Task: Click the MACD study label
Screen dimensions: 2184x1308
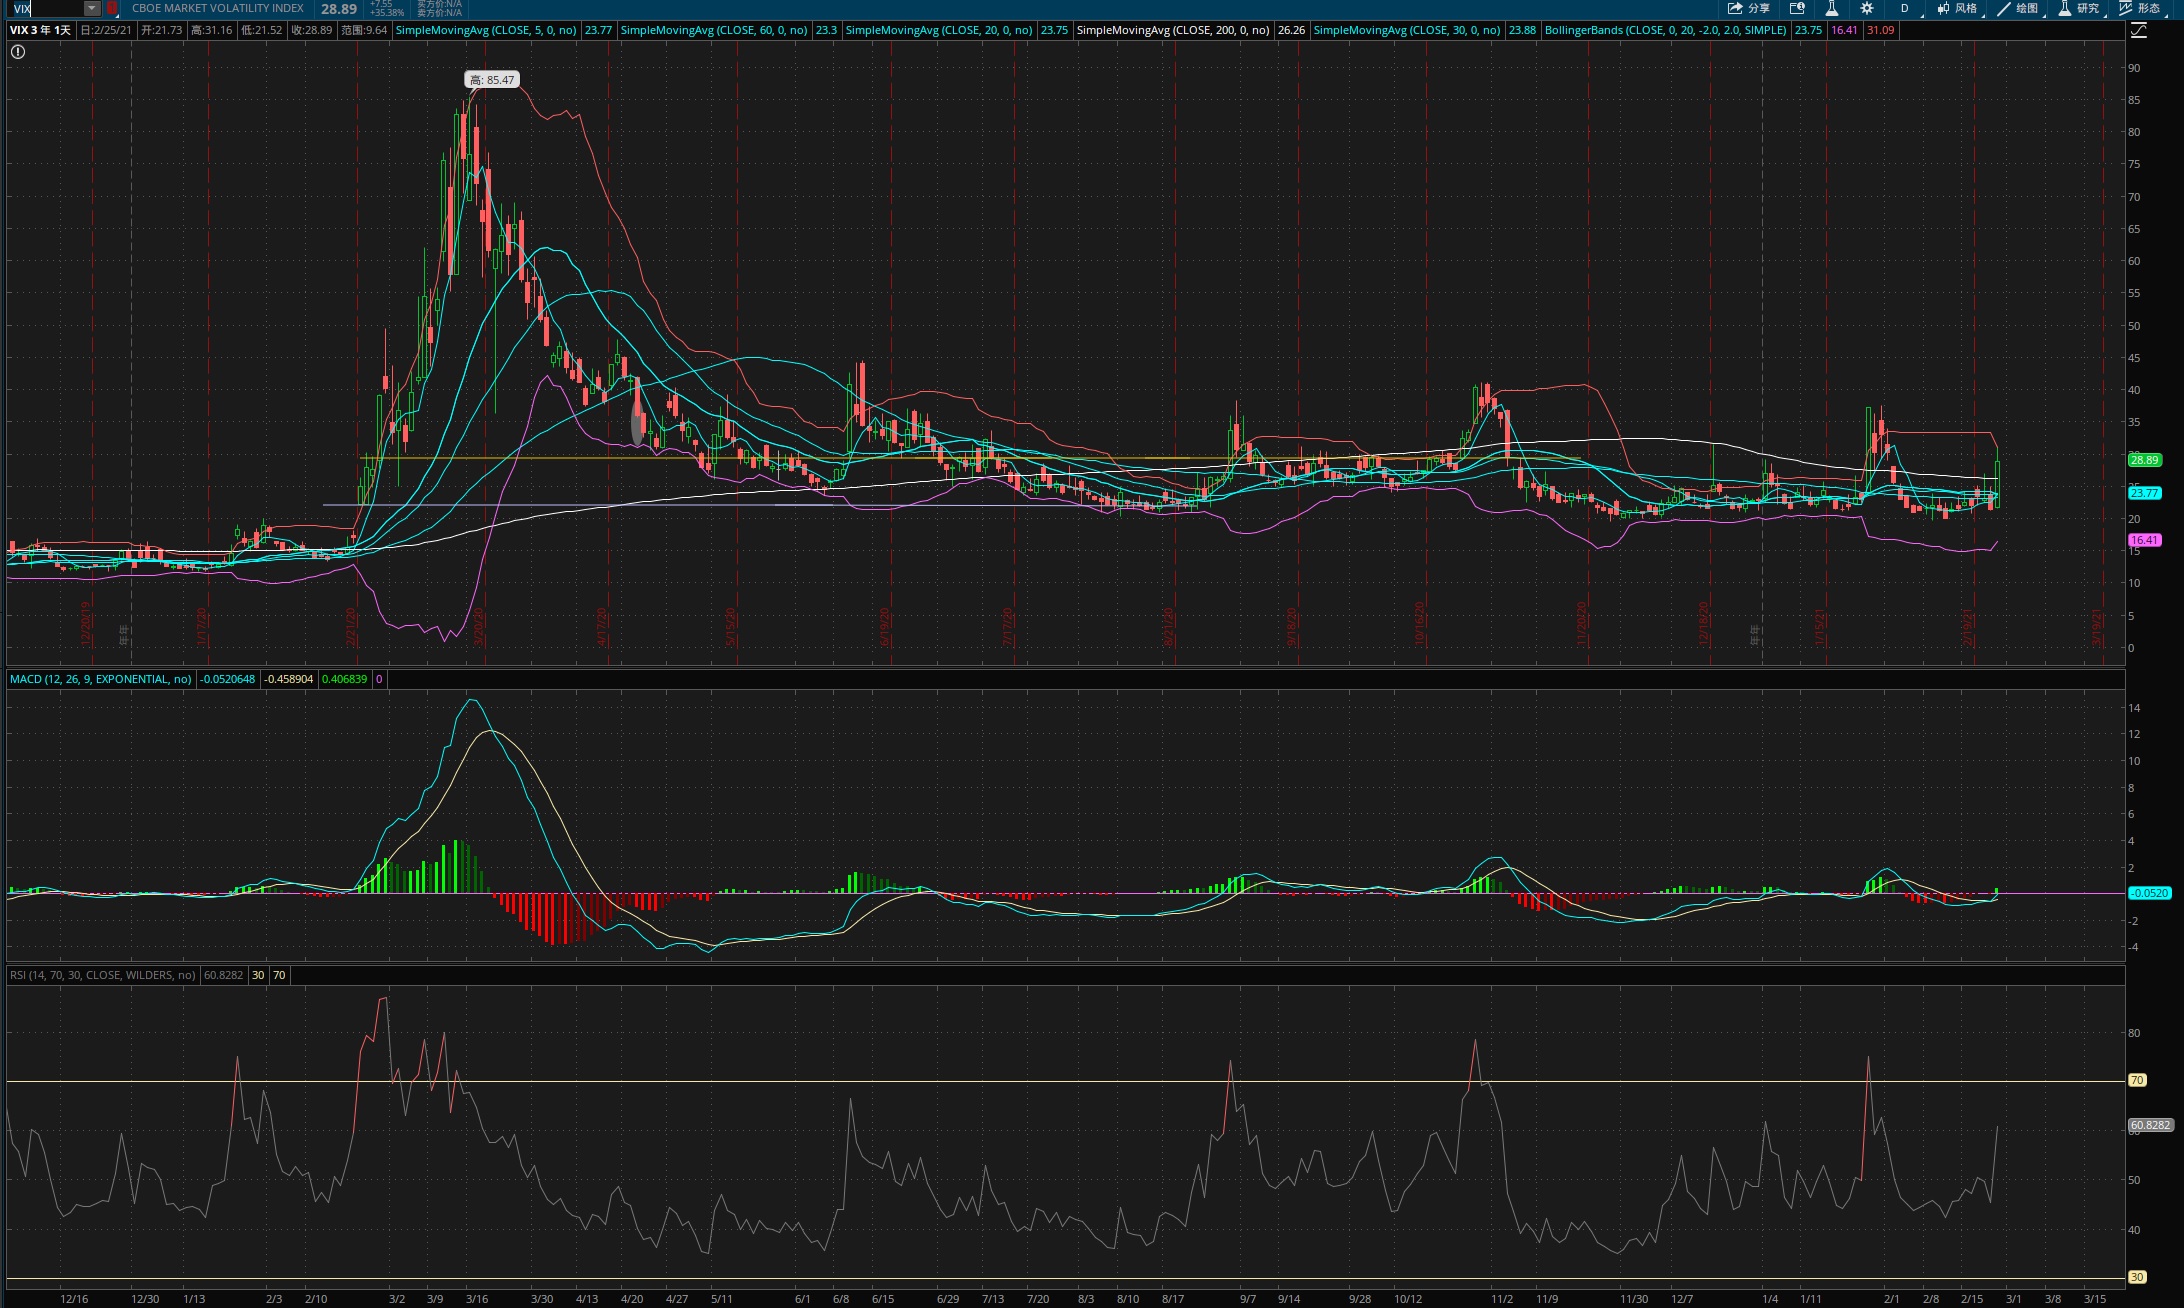Action: click(100, 679)
